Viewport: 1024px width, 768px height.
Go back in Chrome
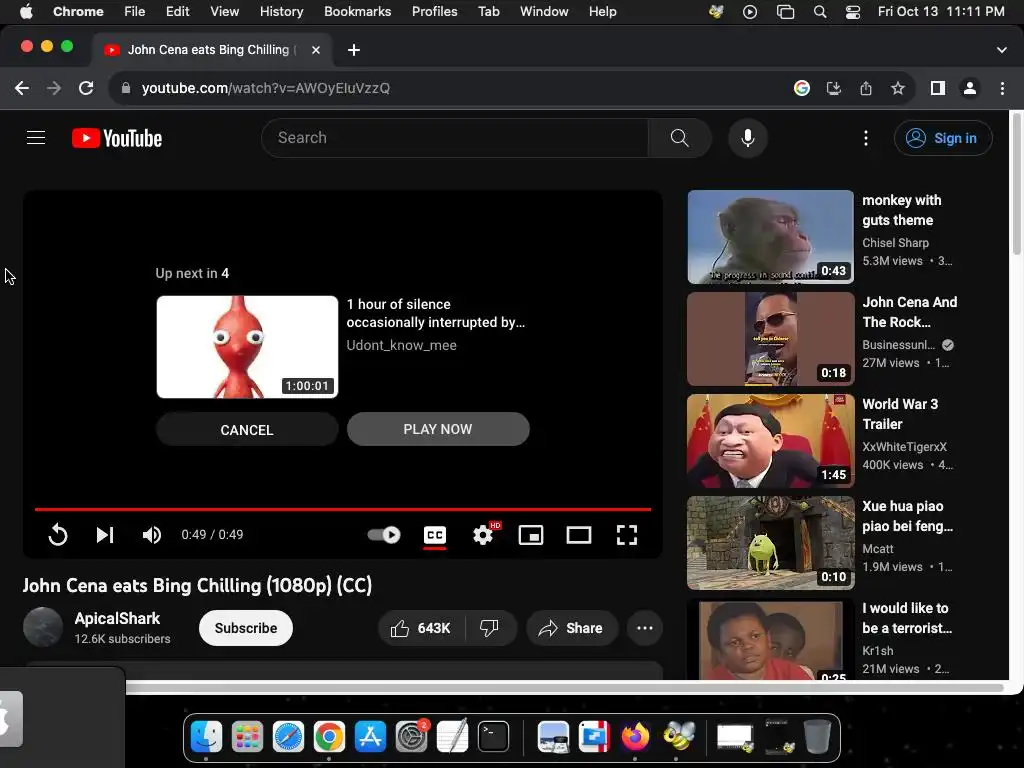[22, 88]
